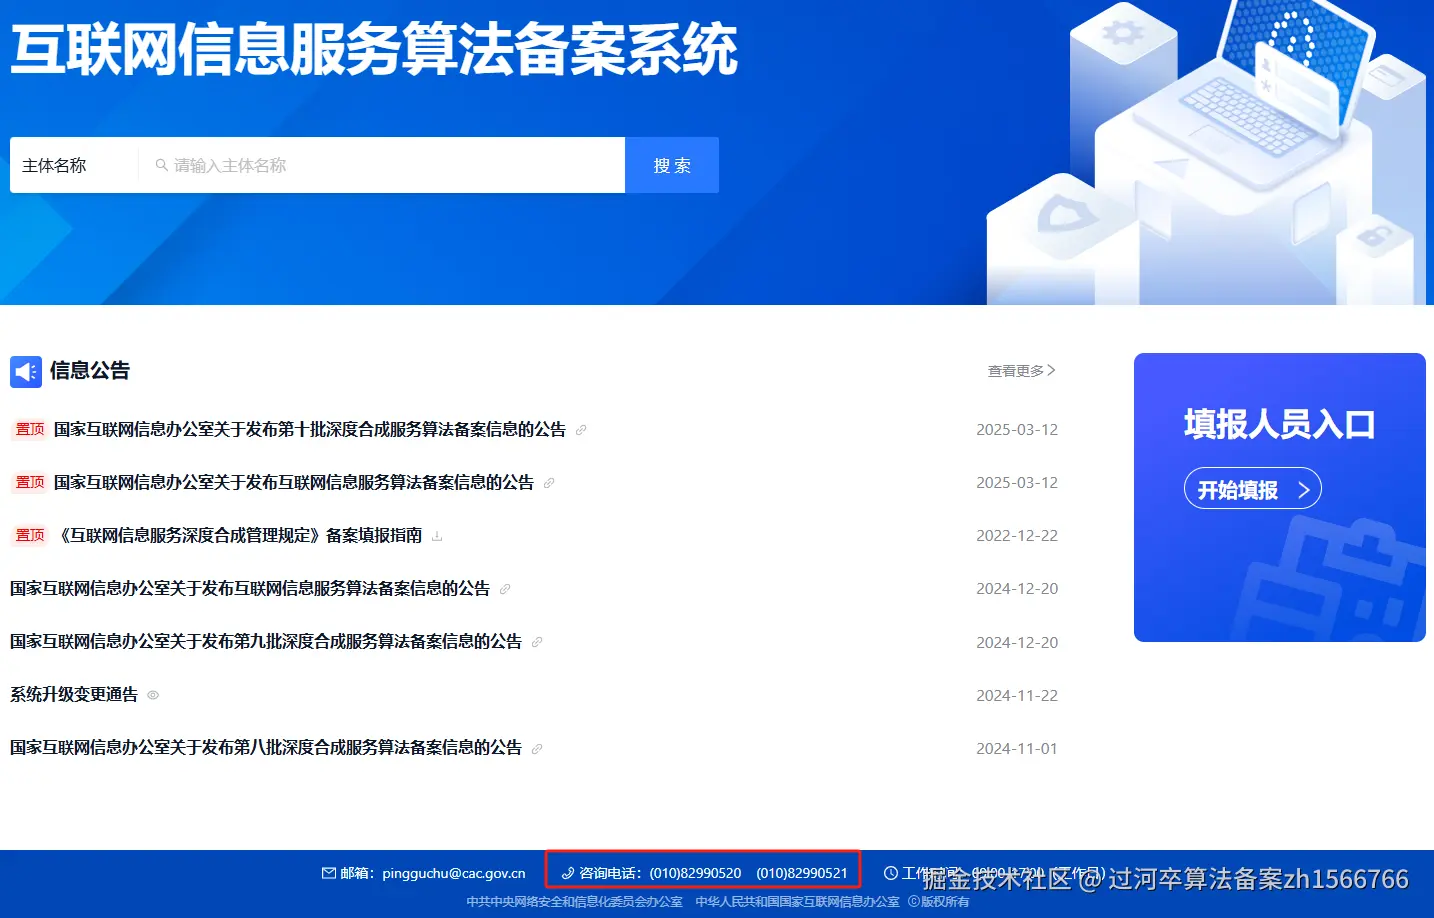The width and height of the screenshot is (1434, 918).
Task: Click the phone icon before 咨询电话
Action: (567, 872)
